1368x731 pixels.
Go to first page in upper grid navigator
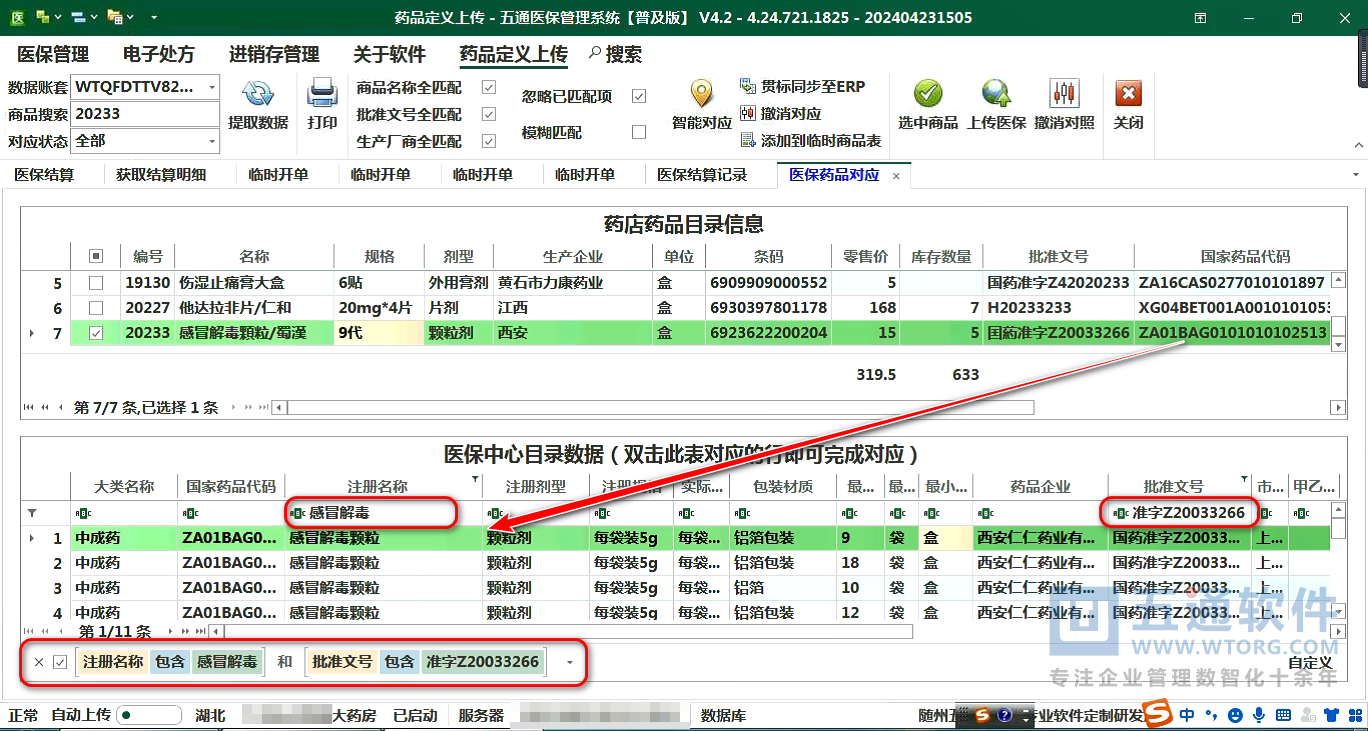(29, 407)
